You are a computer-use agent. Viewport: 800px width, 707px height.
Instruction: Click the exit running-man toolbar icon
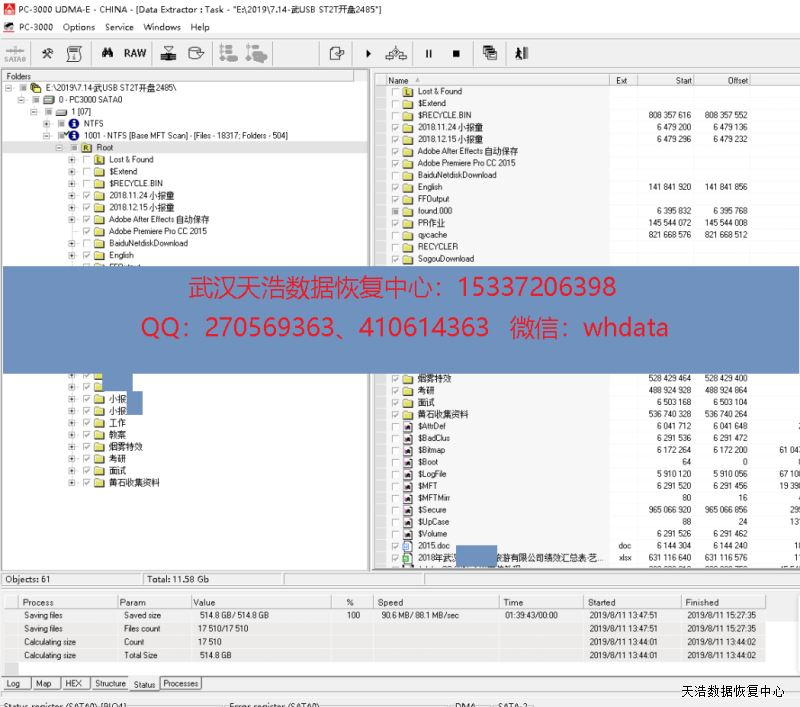pos(521,53)
